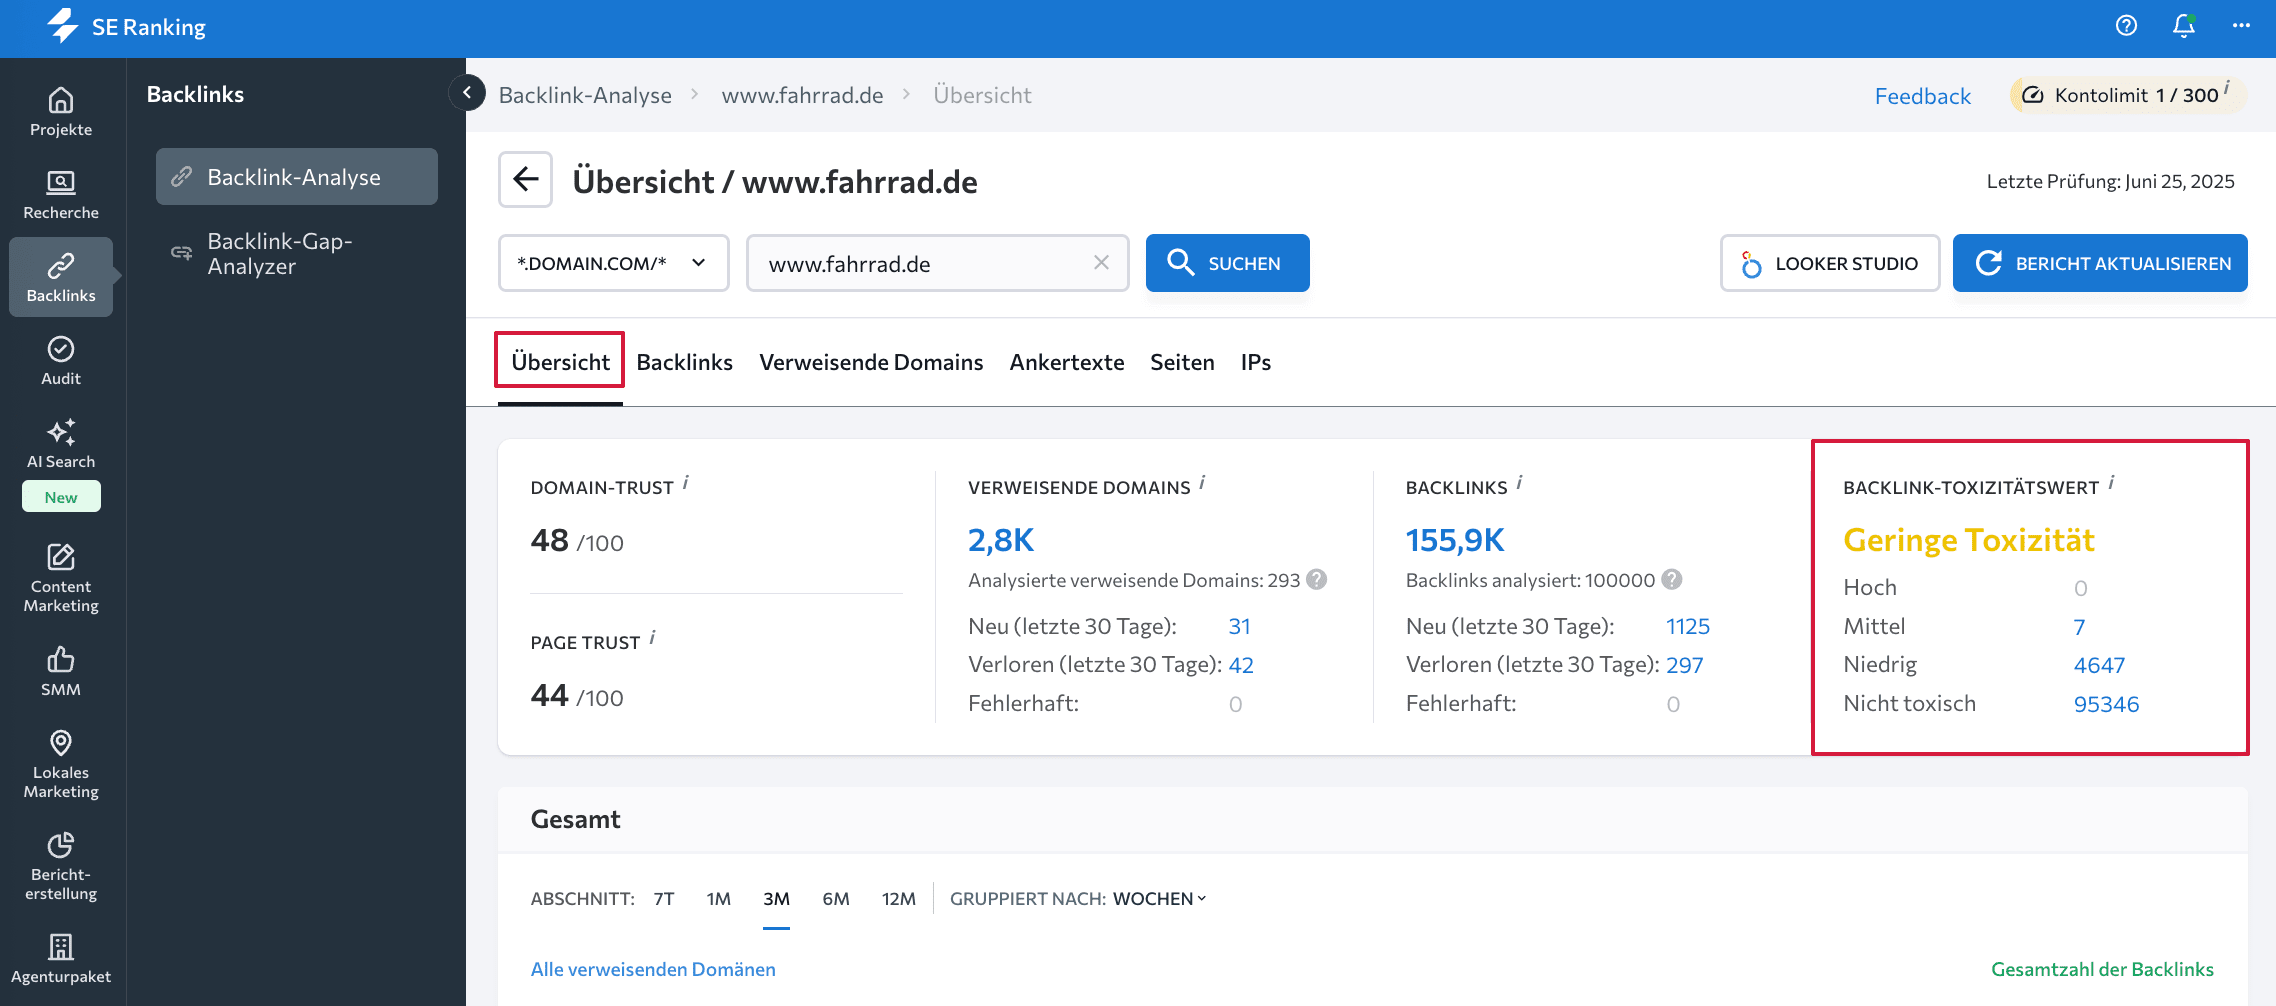
Task: Click help icon after Backlinks analysiert 100000
Action: (x=1672, y=579)
